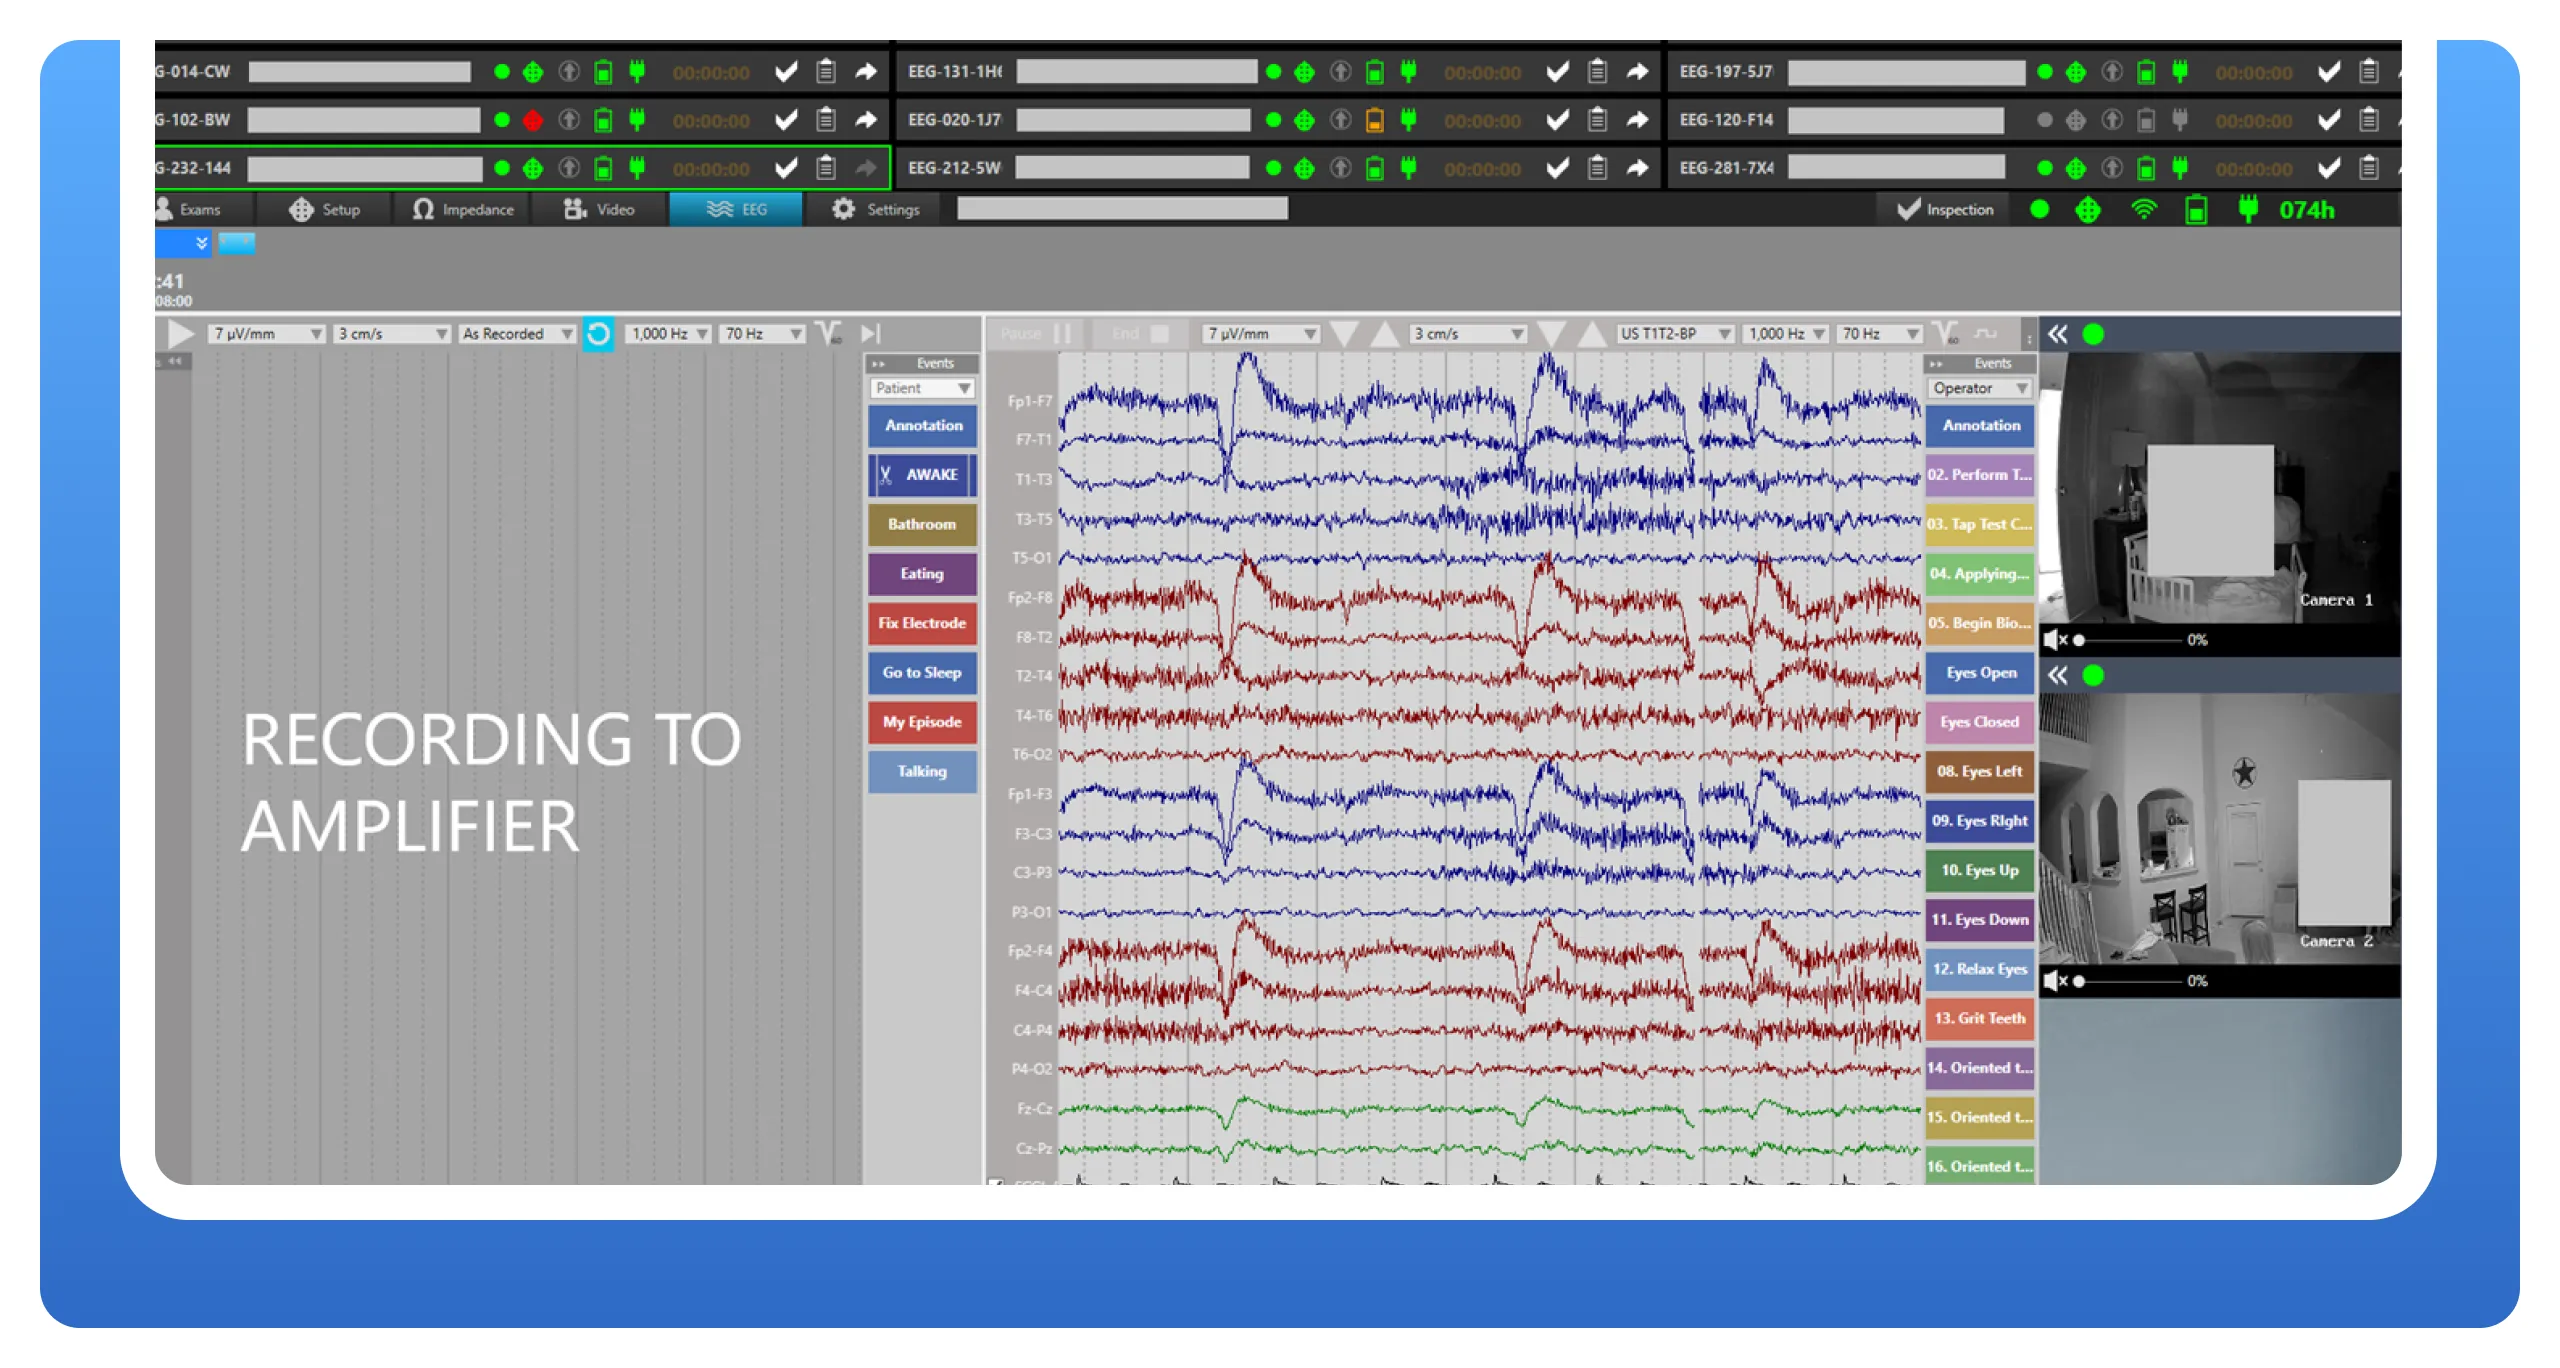The image size is (2560, 1368).
Task: Unmute Camera 2 audio speaker icon
Action: (2054, 981)
